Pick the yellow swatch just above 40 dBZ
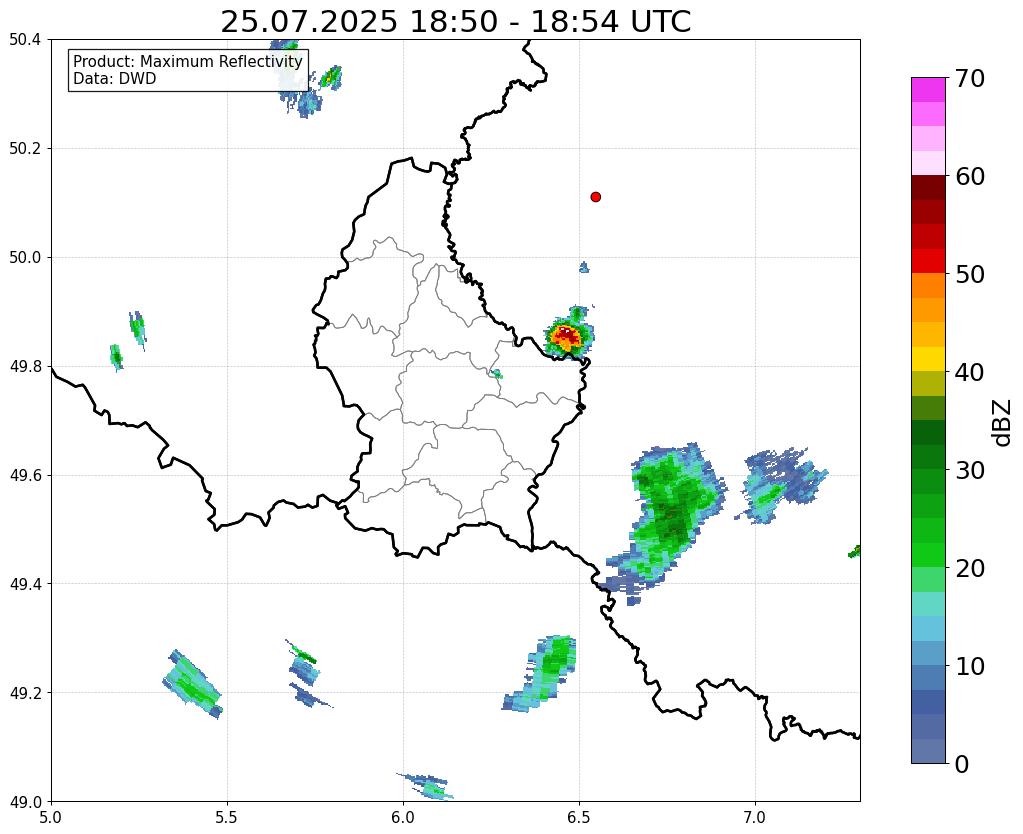Image resolution: width=1023 pixels, height=834 pixels. click(928, 359)
